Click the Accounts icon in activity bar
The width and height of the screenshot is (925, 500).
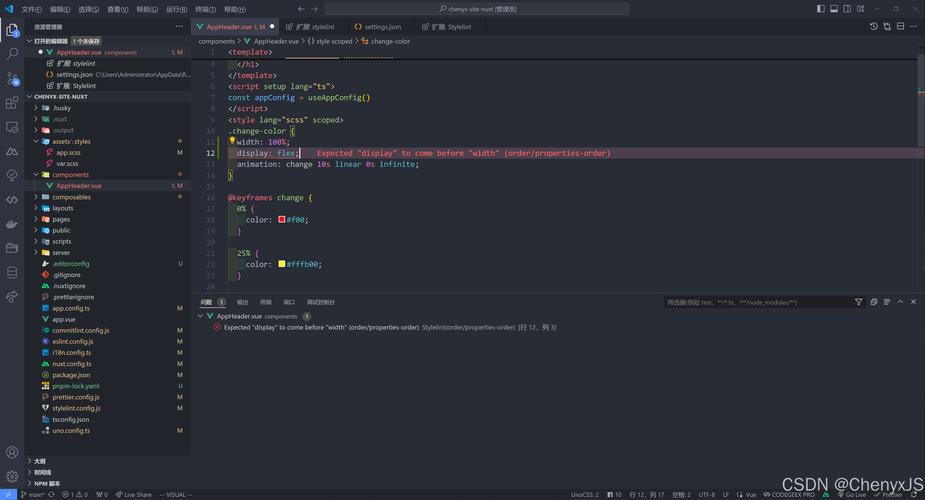click(x=12, y=453)
